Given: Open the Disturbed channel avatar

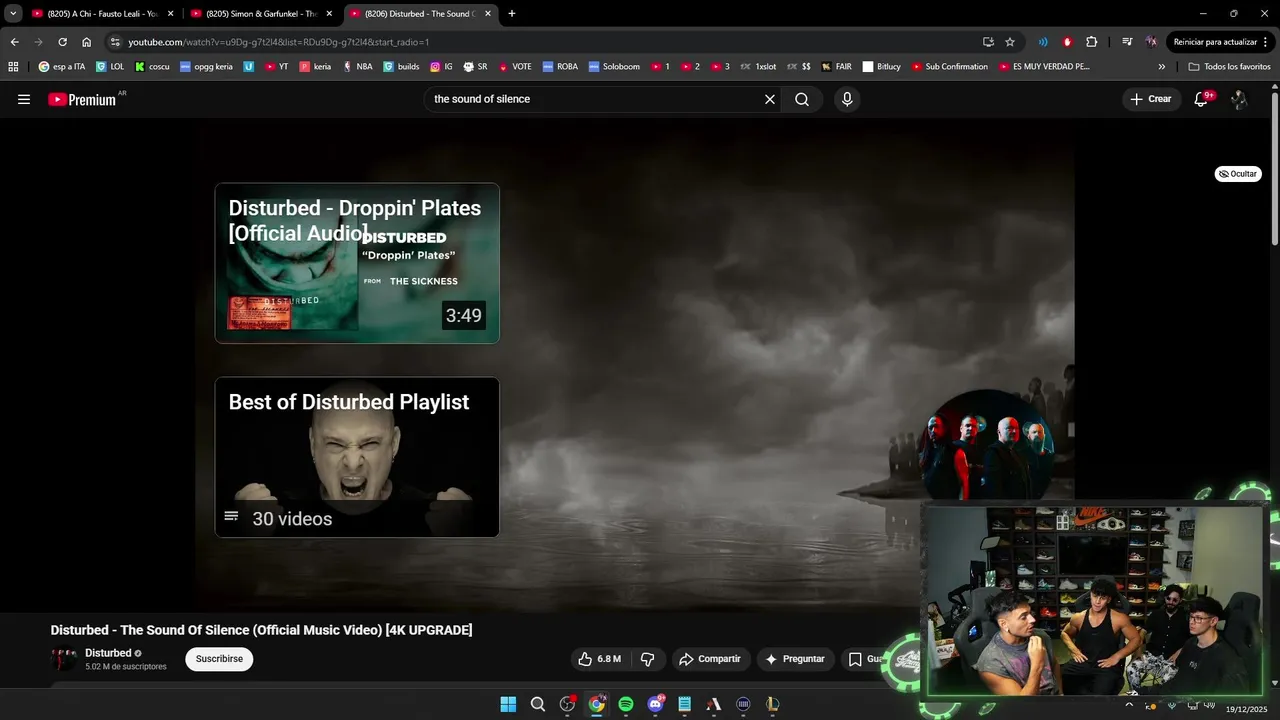Looking at the screenshot, I should click(64, 659).
